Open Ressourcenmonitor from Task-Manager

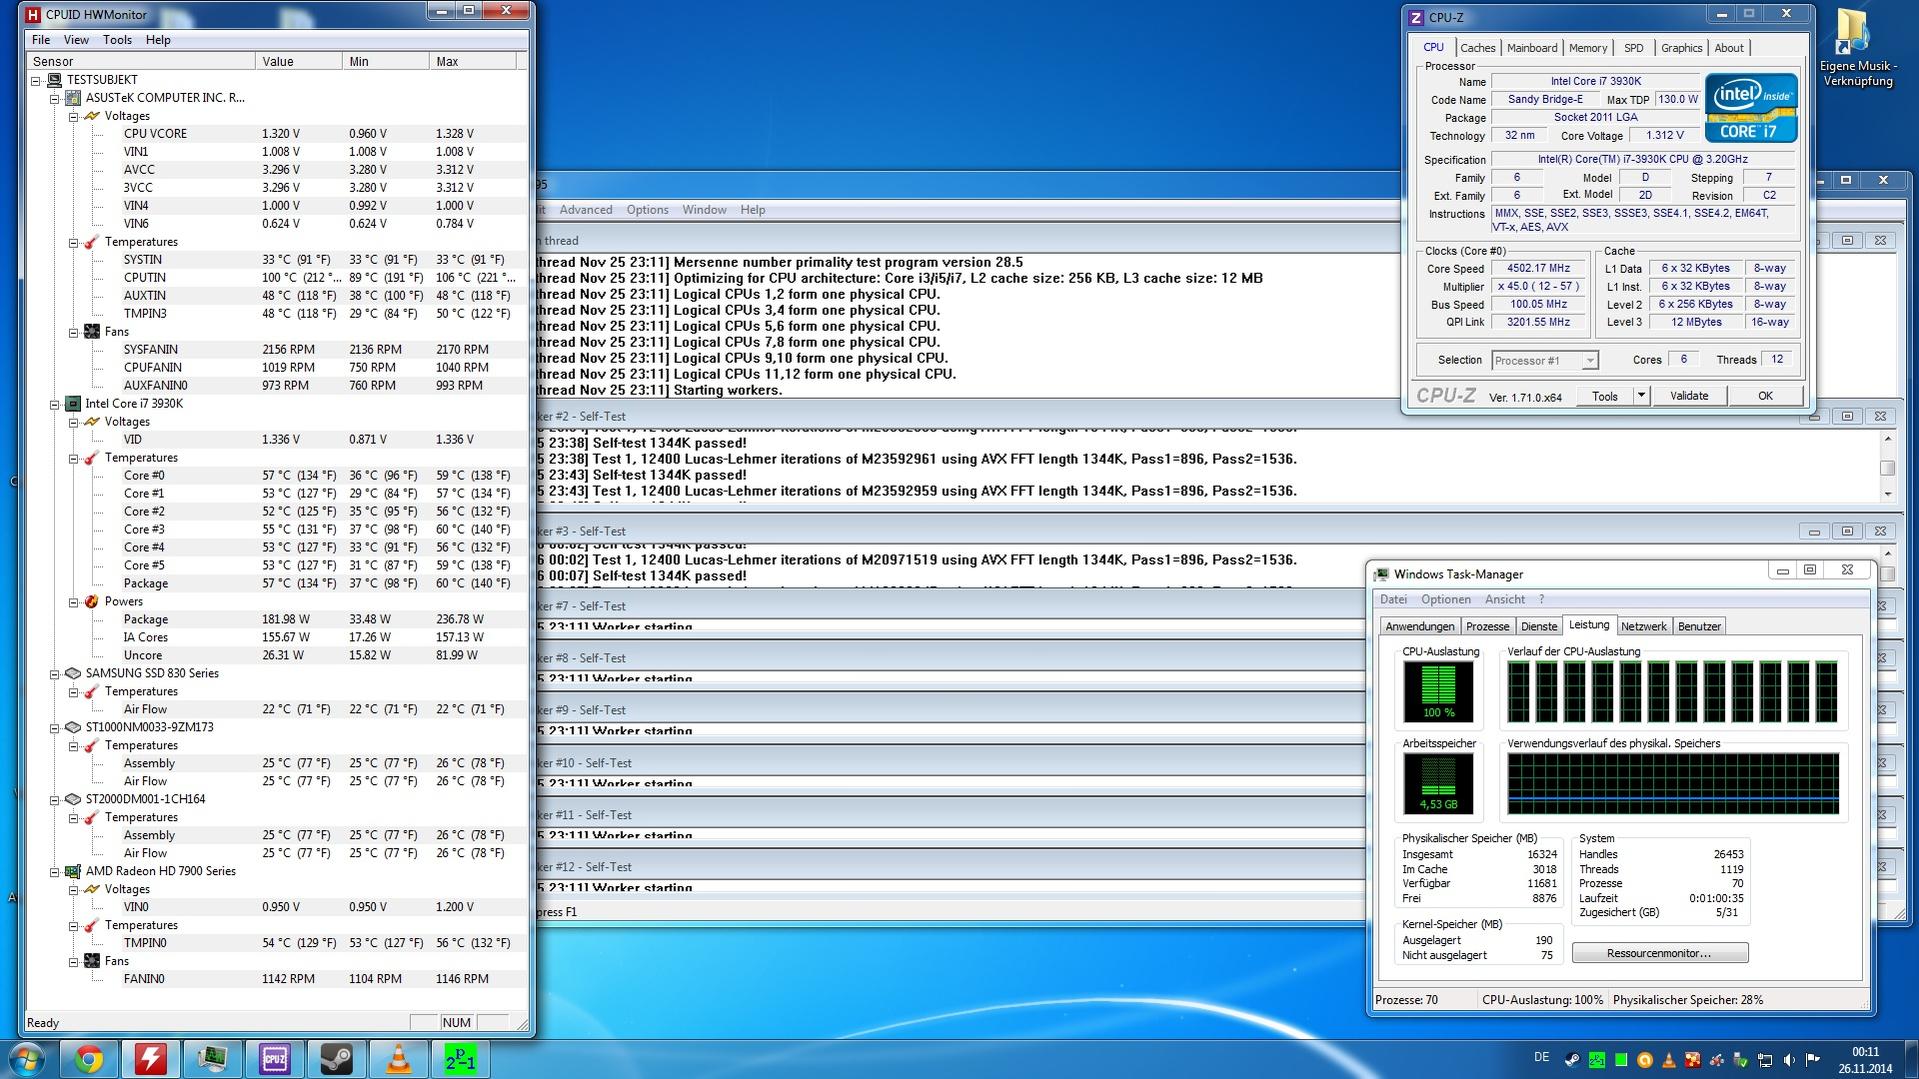1659,953
